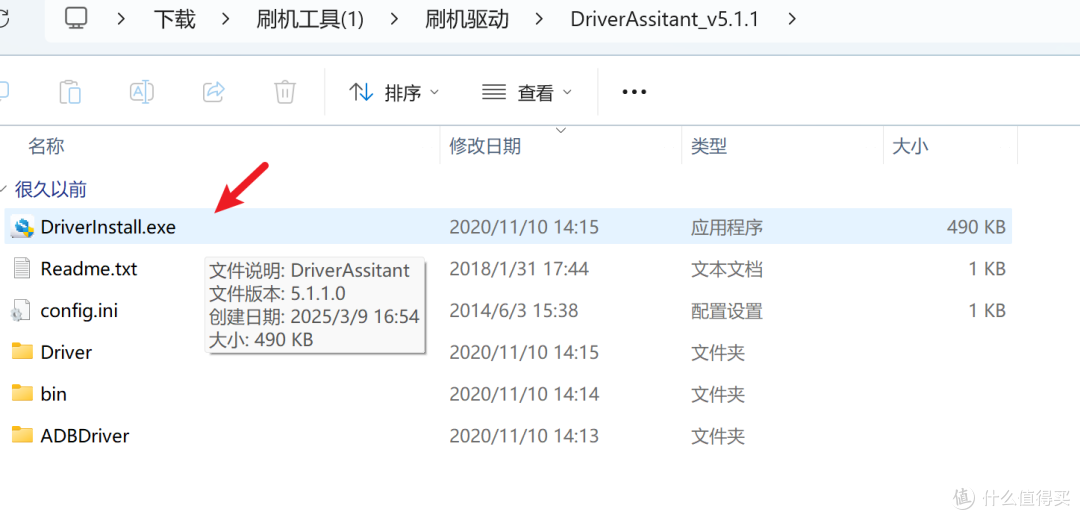Screen dimensions: 1080x520
Task: Click the Paste clipboard toolbar icon
Action: pos(70,92)
